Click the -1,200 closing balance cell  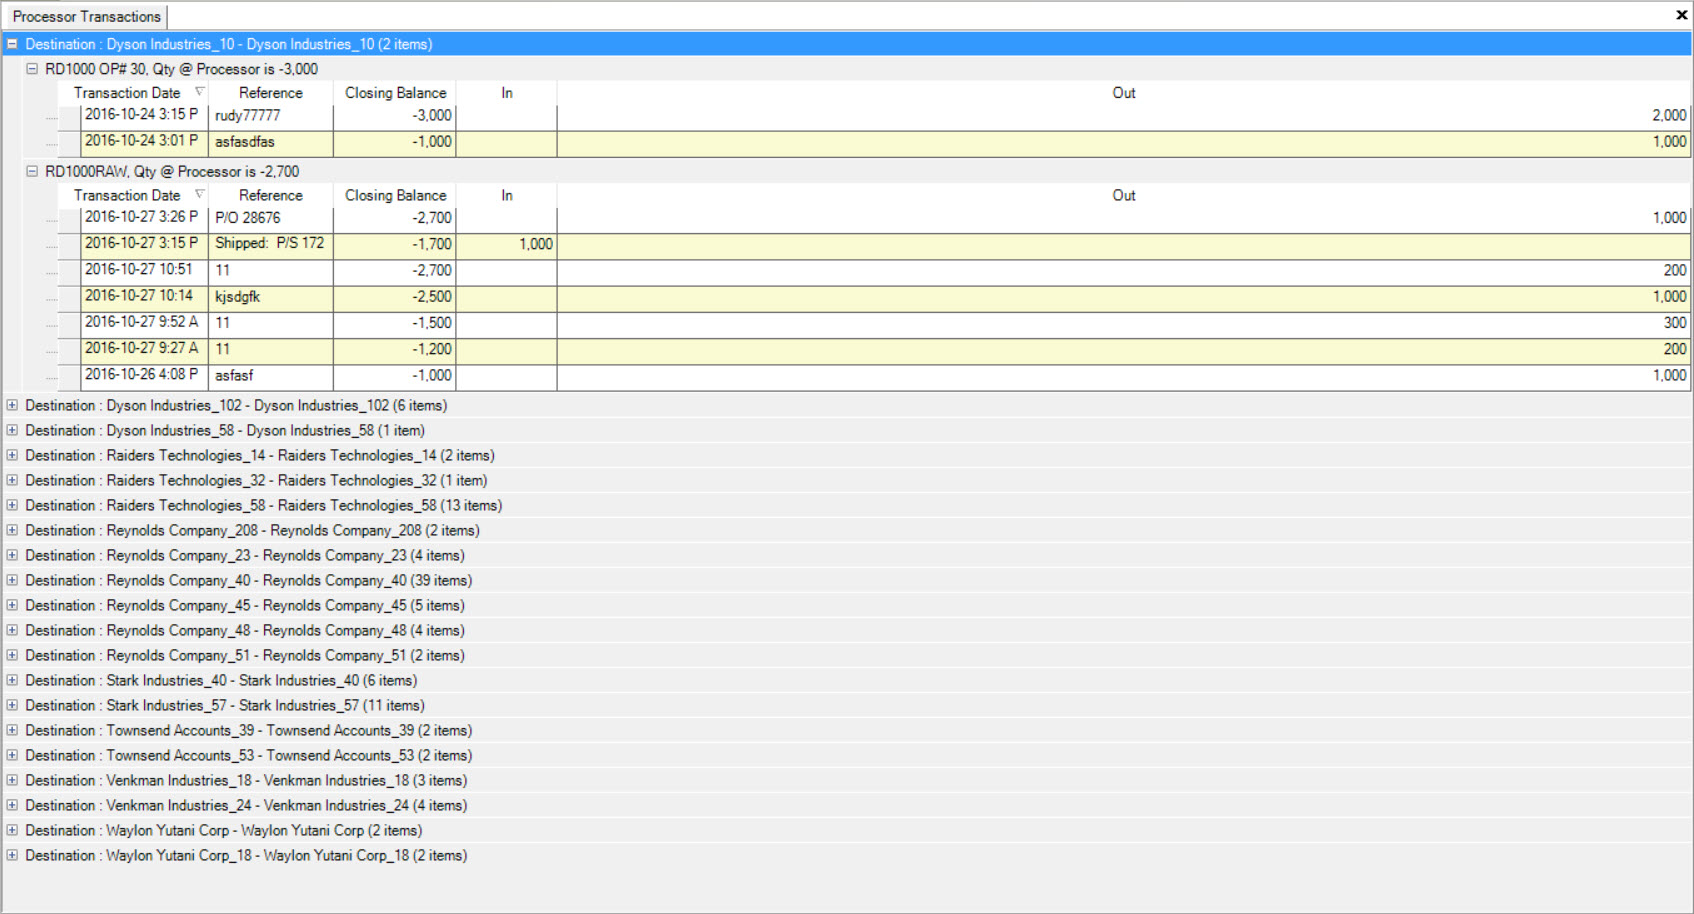[x=395, y=349]
